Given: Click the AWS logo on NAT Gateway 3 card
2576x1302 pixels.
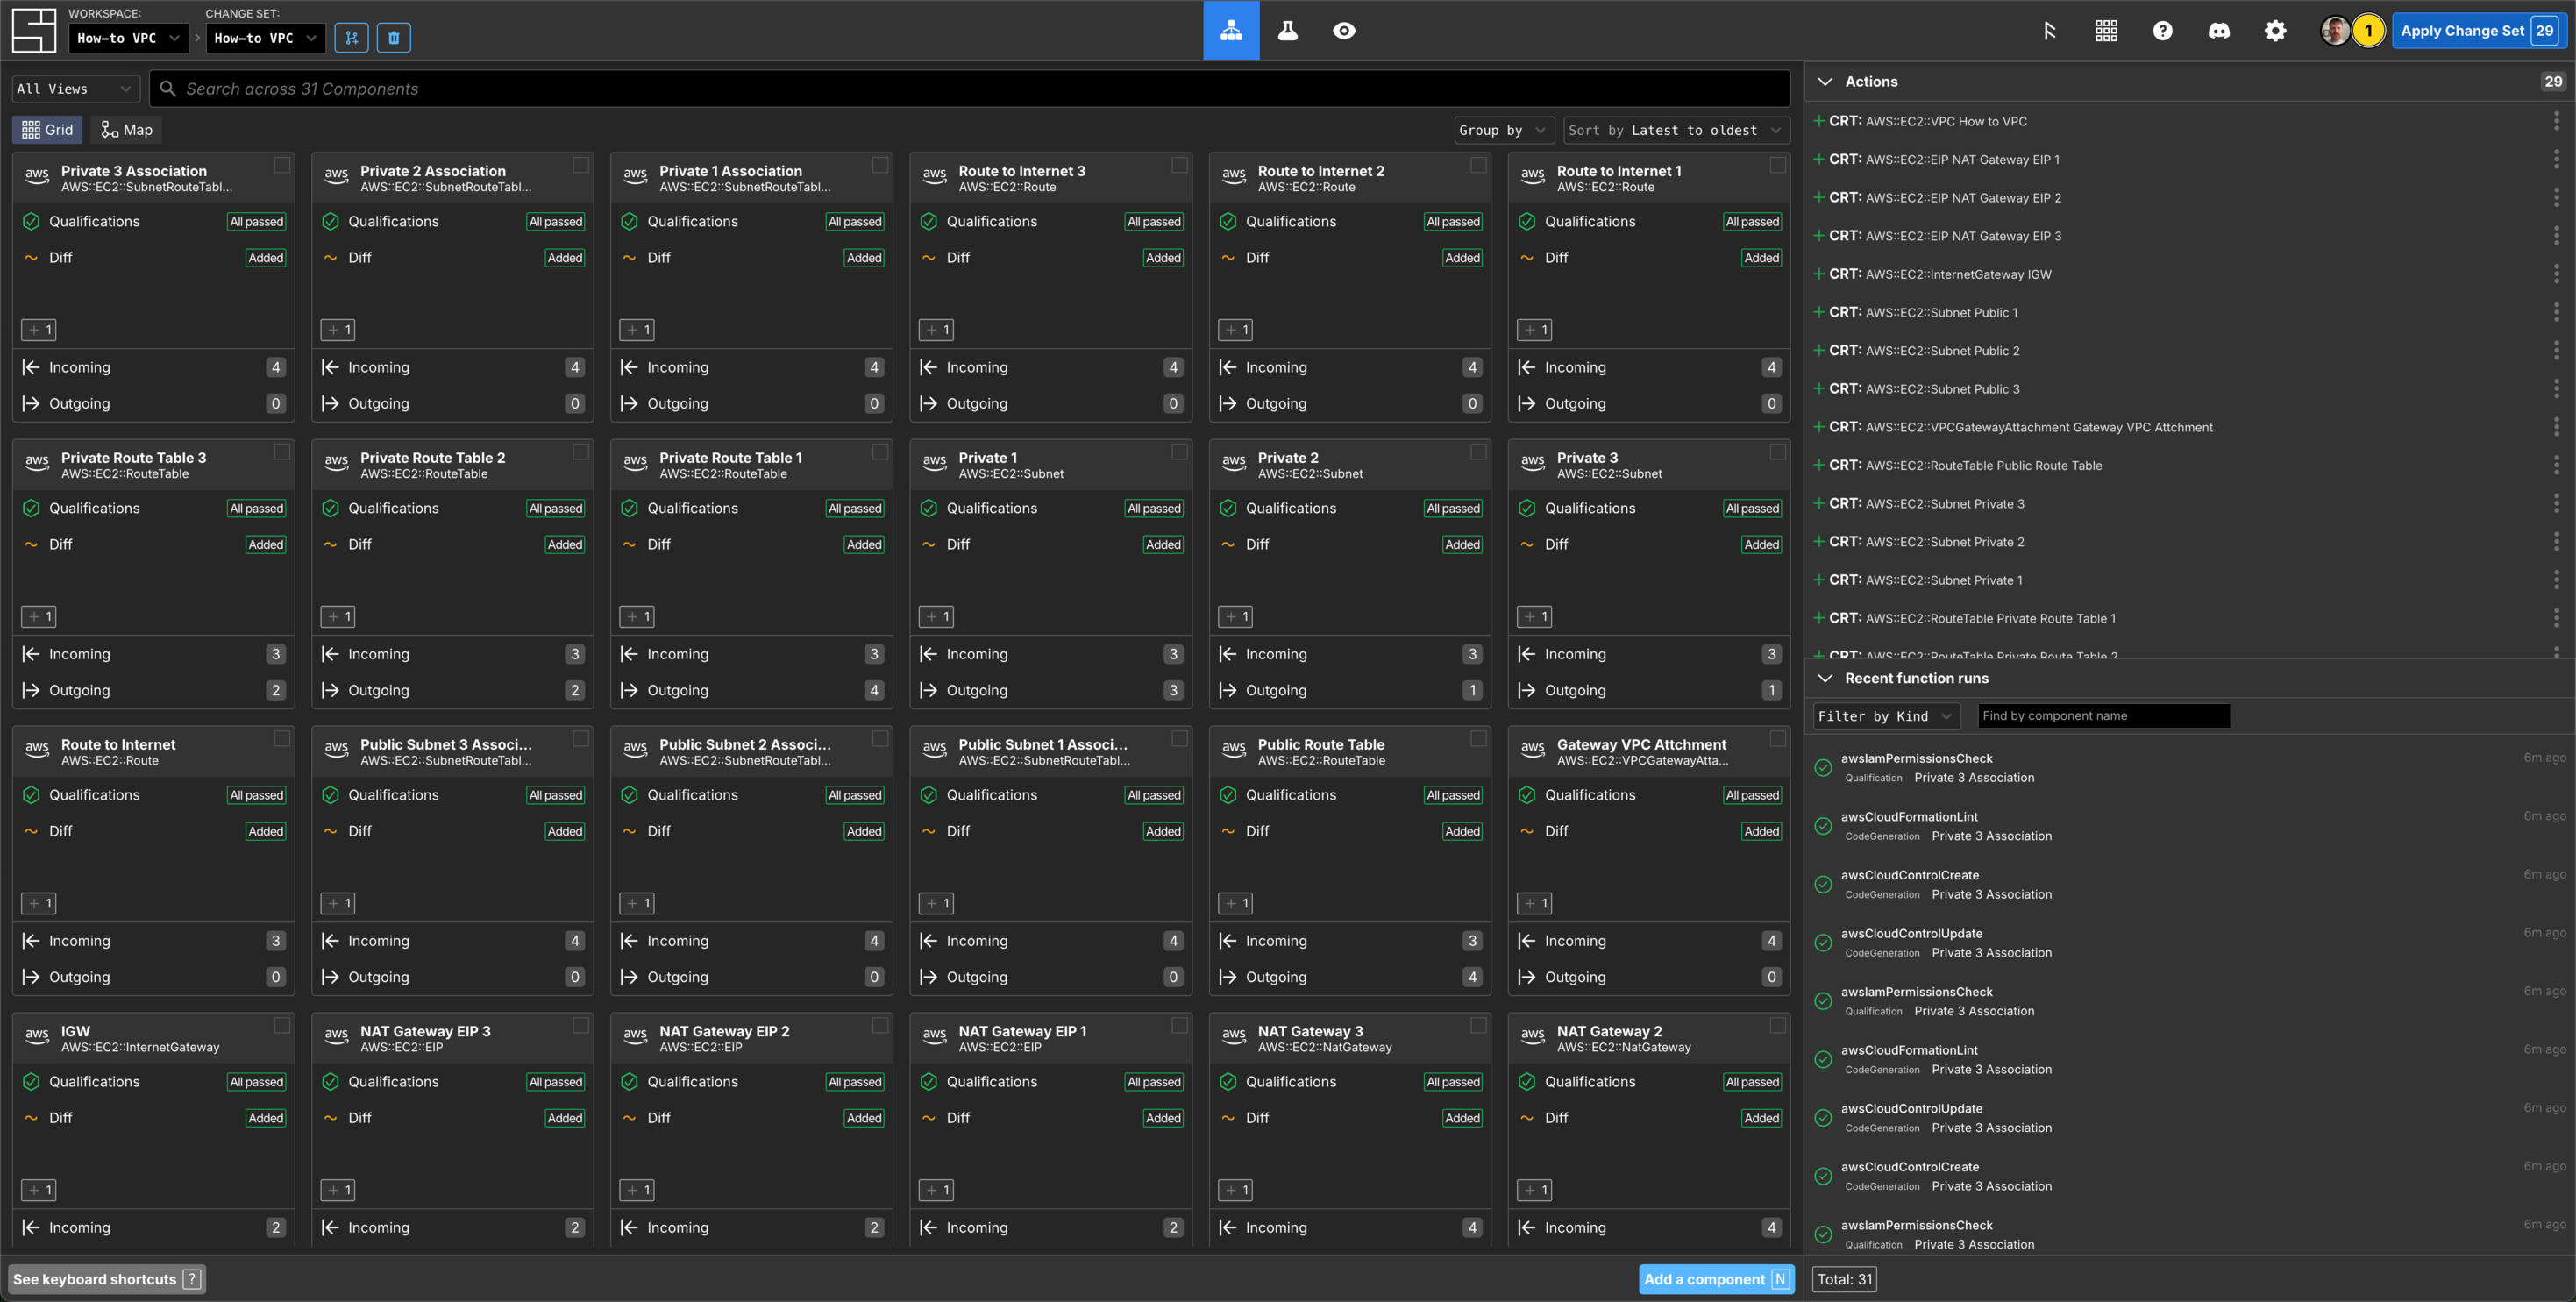Looking at the screenshot, I should point(1233,1035).
